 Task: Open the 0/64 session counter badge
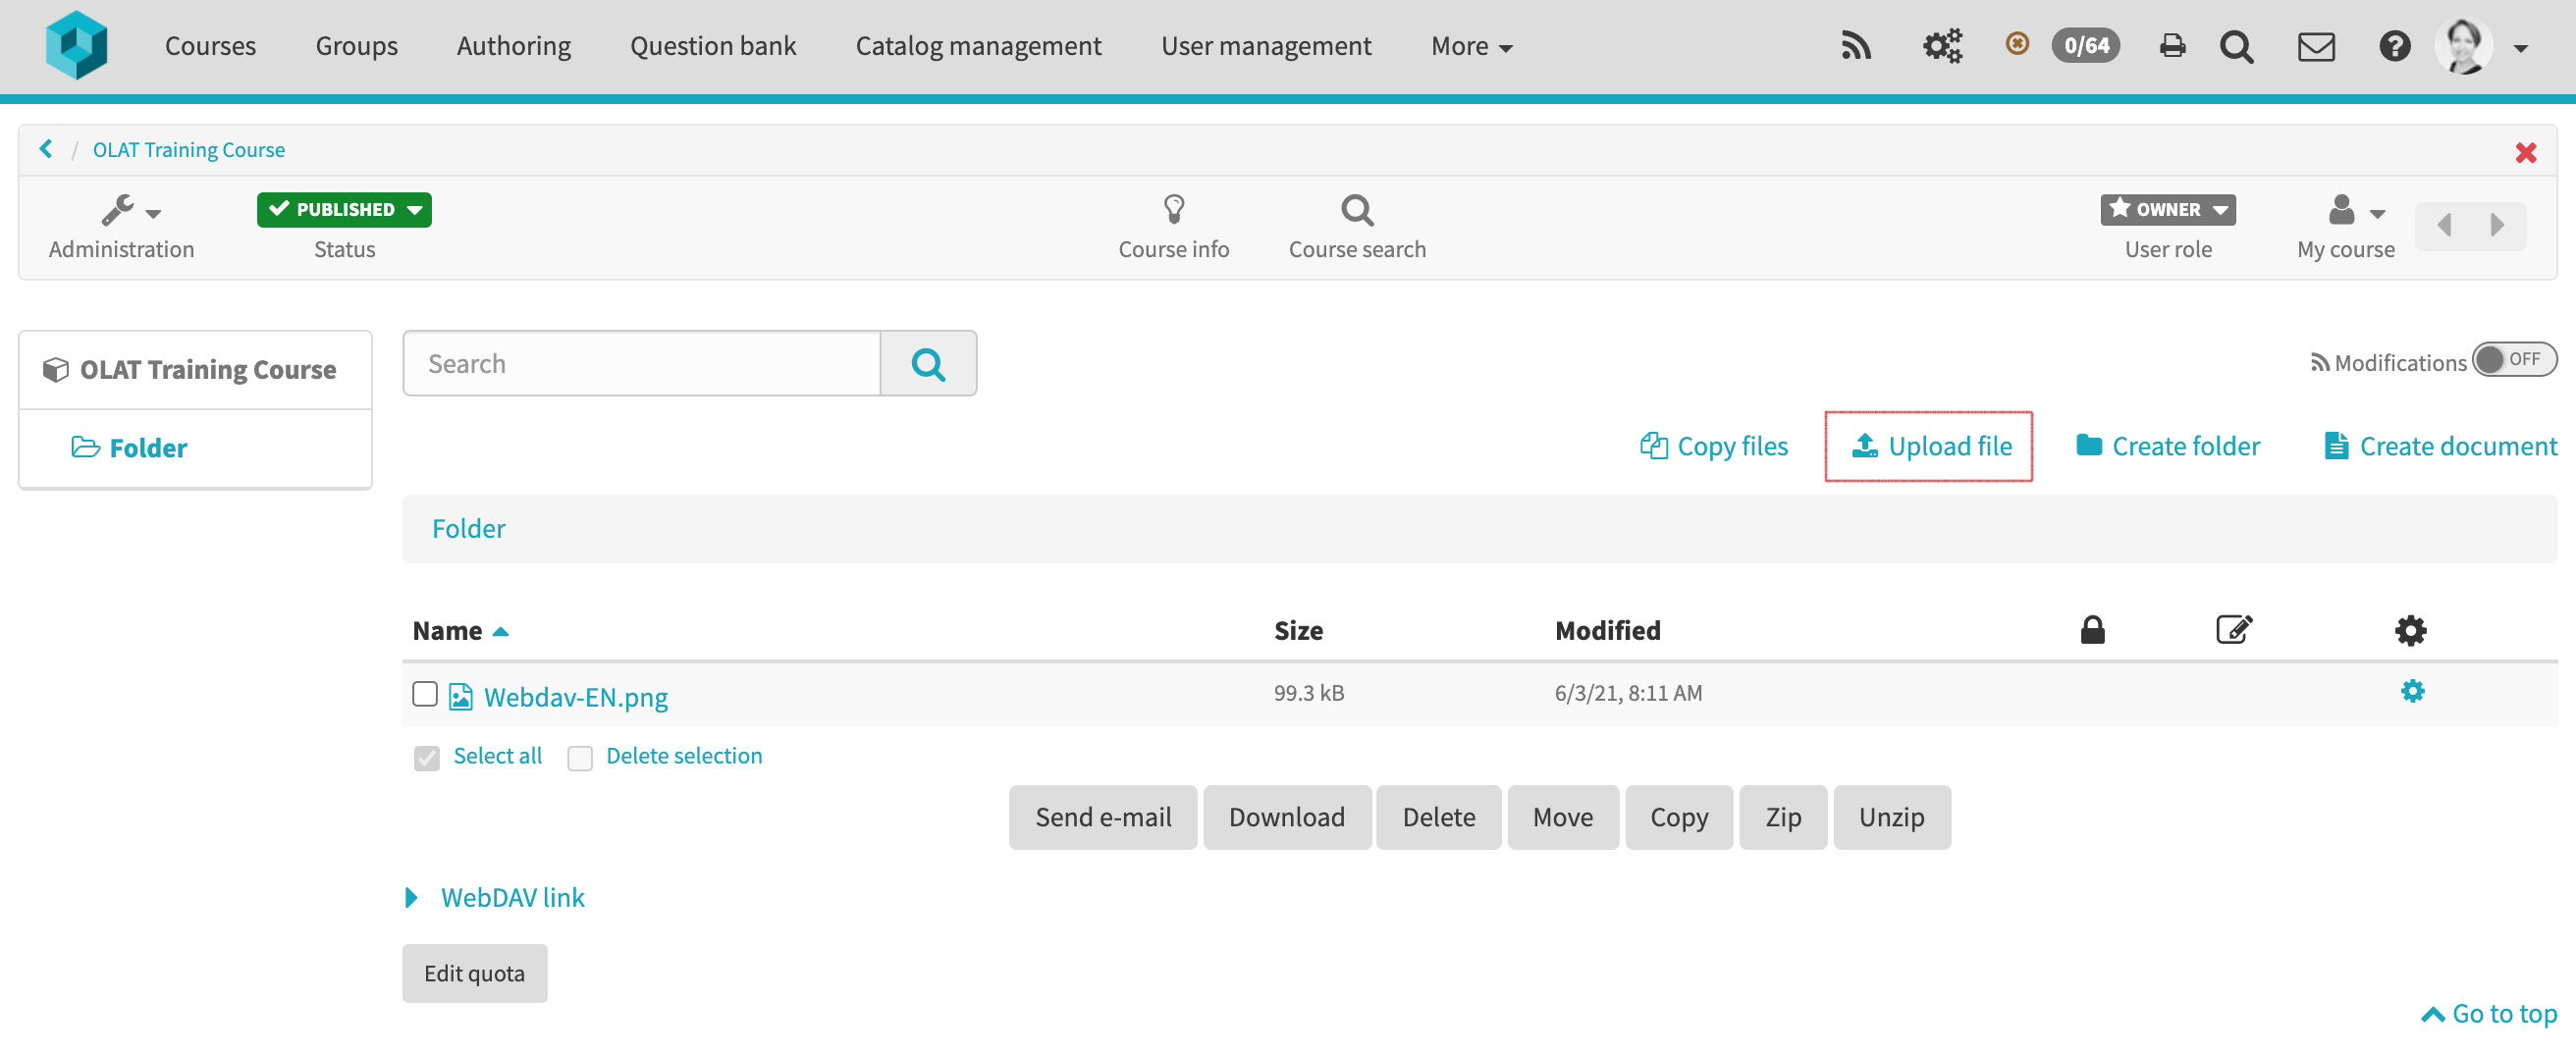(x=2086, y=46)
